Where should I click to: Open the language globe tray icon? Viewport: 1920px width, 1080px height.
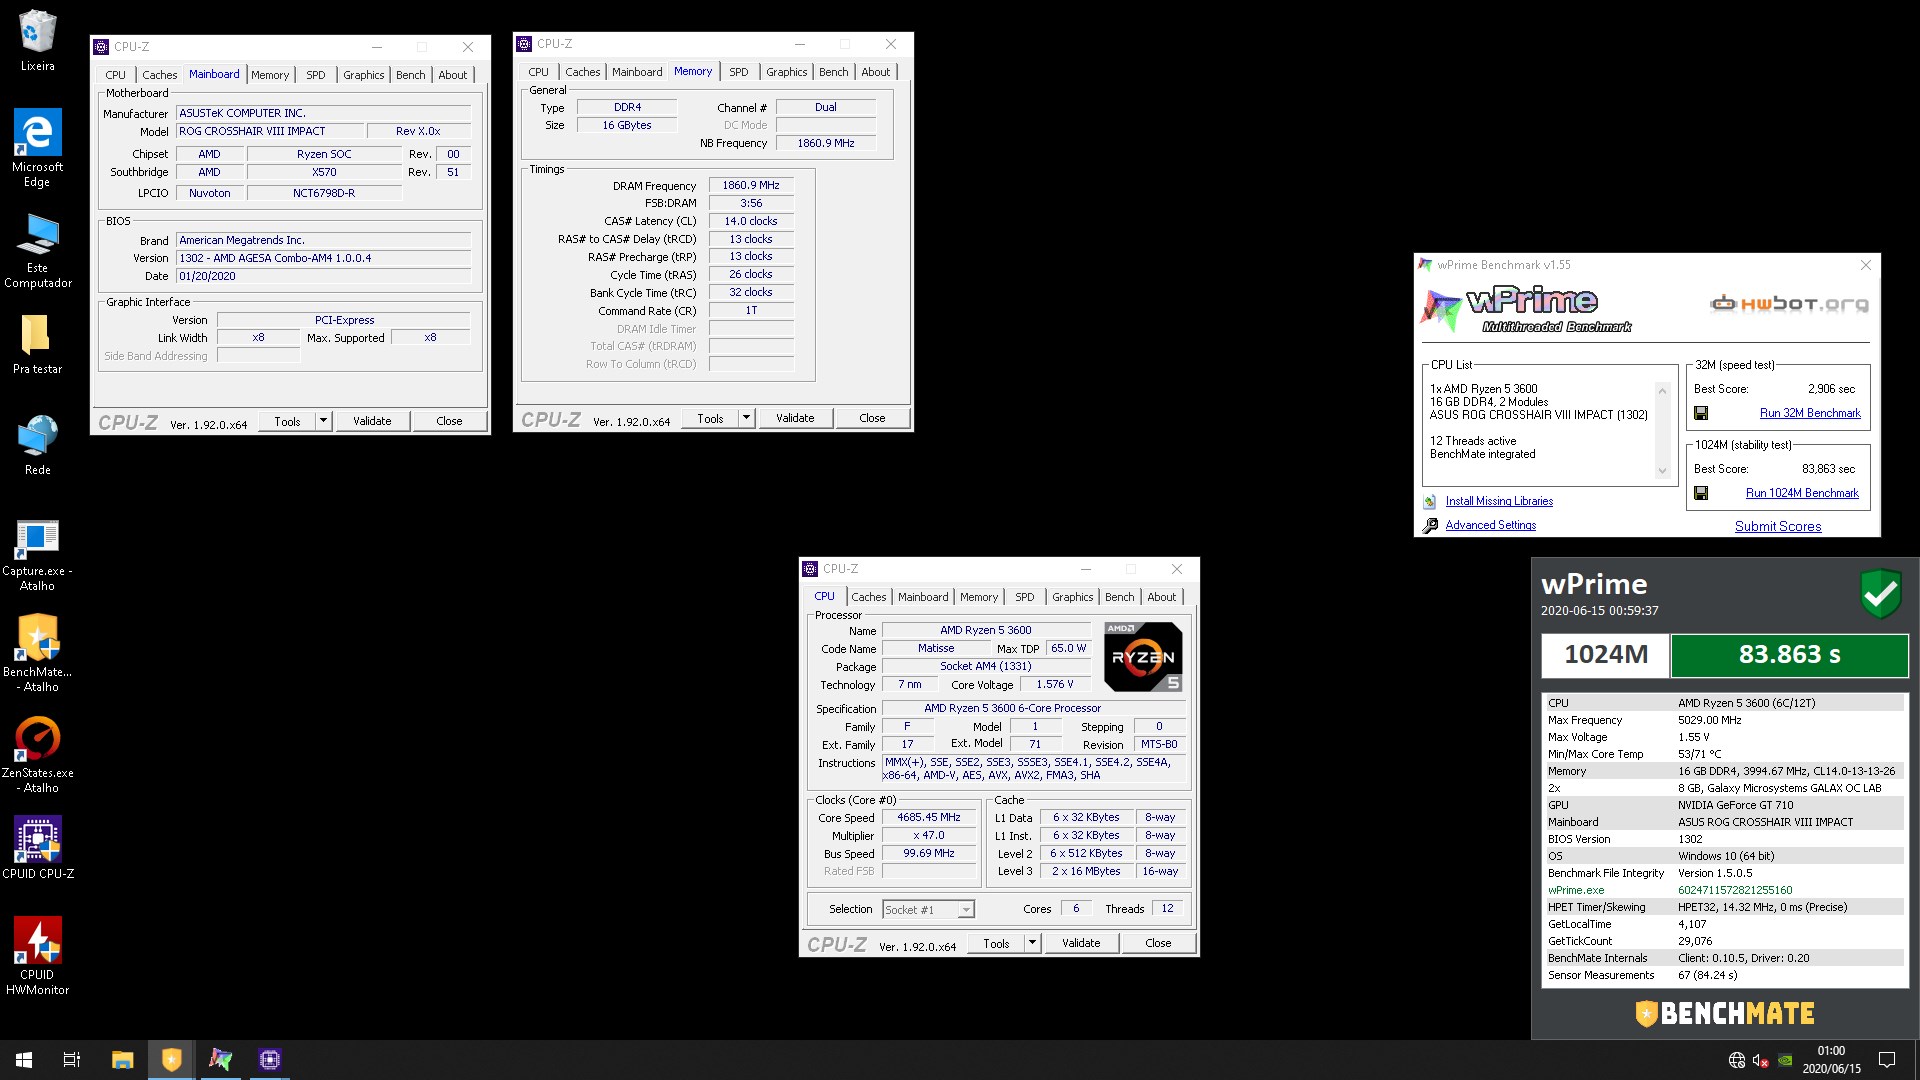(1737, 1060)
